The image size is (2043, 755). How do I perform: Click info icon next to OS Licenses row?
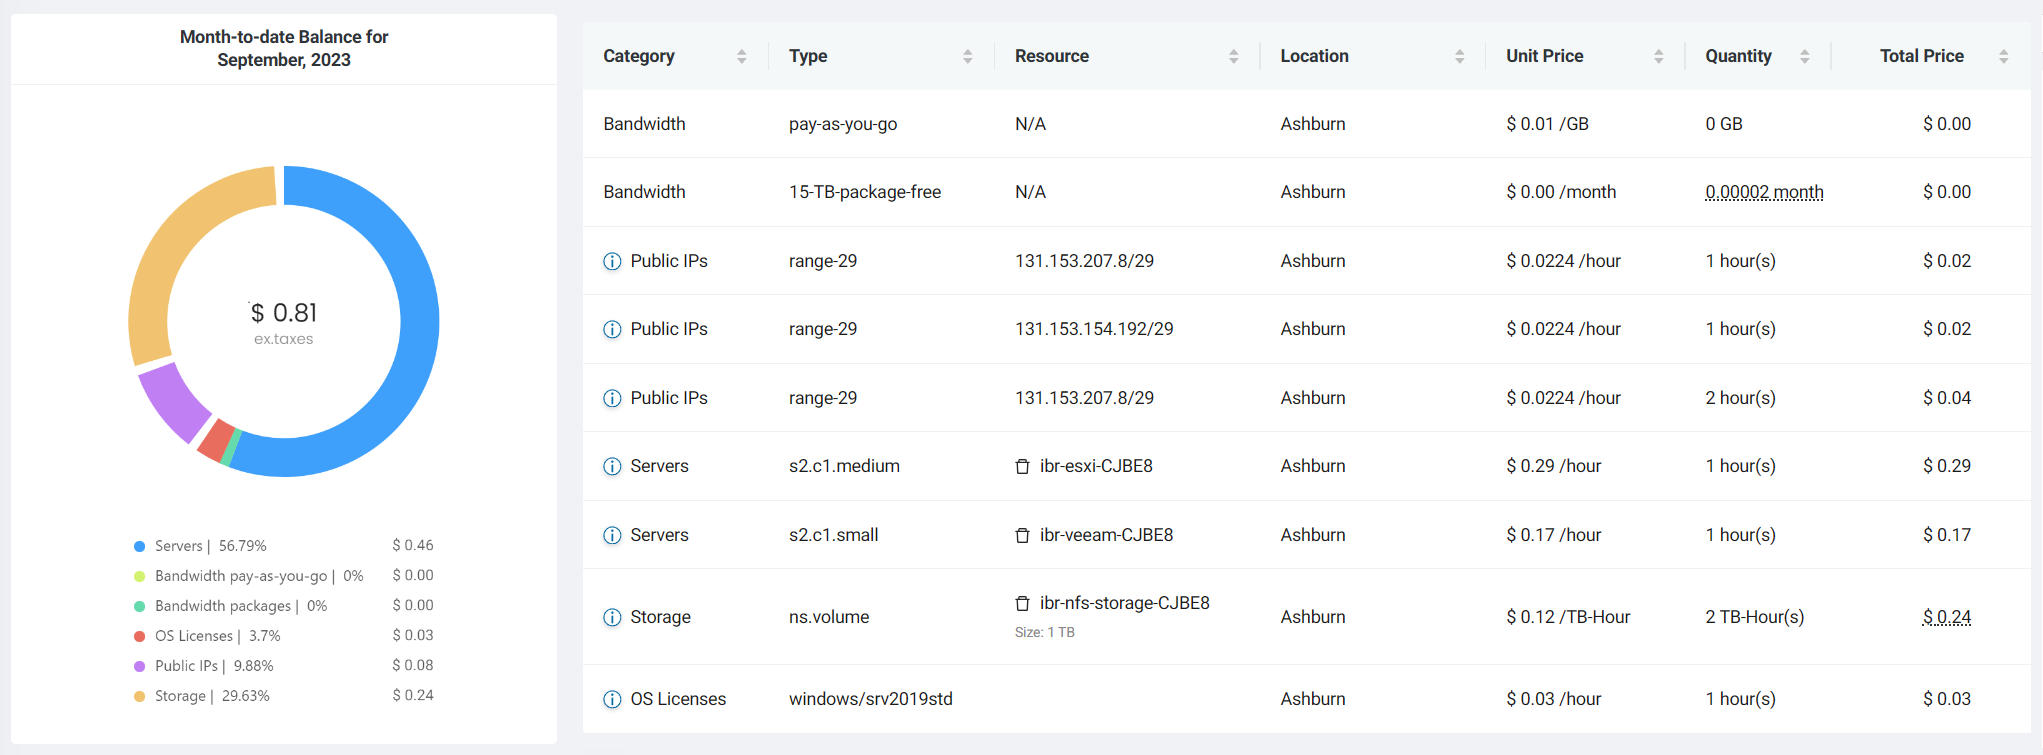pyautogui.click(x=612, y=700)
